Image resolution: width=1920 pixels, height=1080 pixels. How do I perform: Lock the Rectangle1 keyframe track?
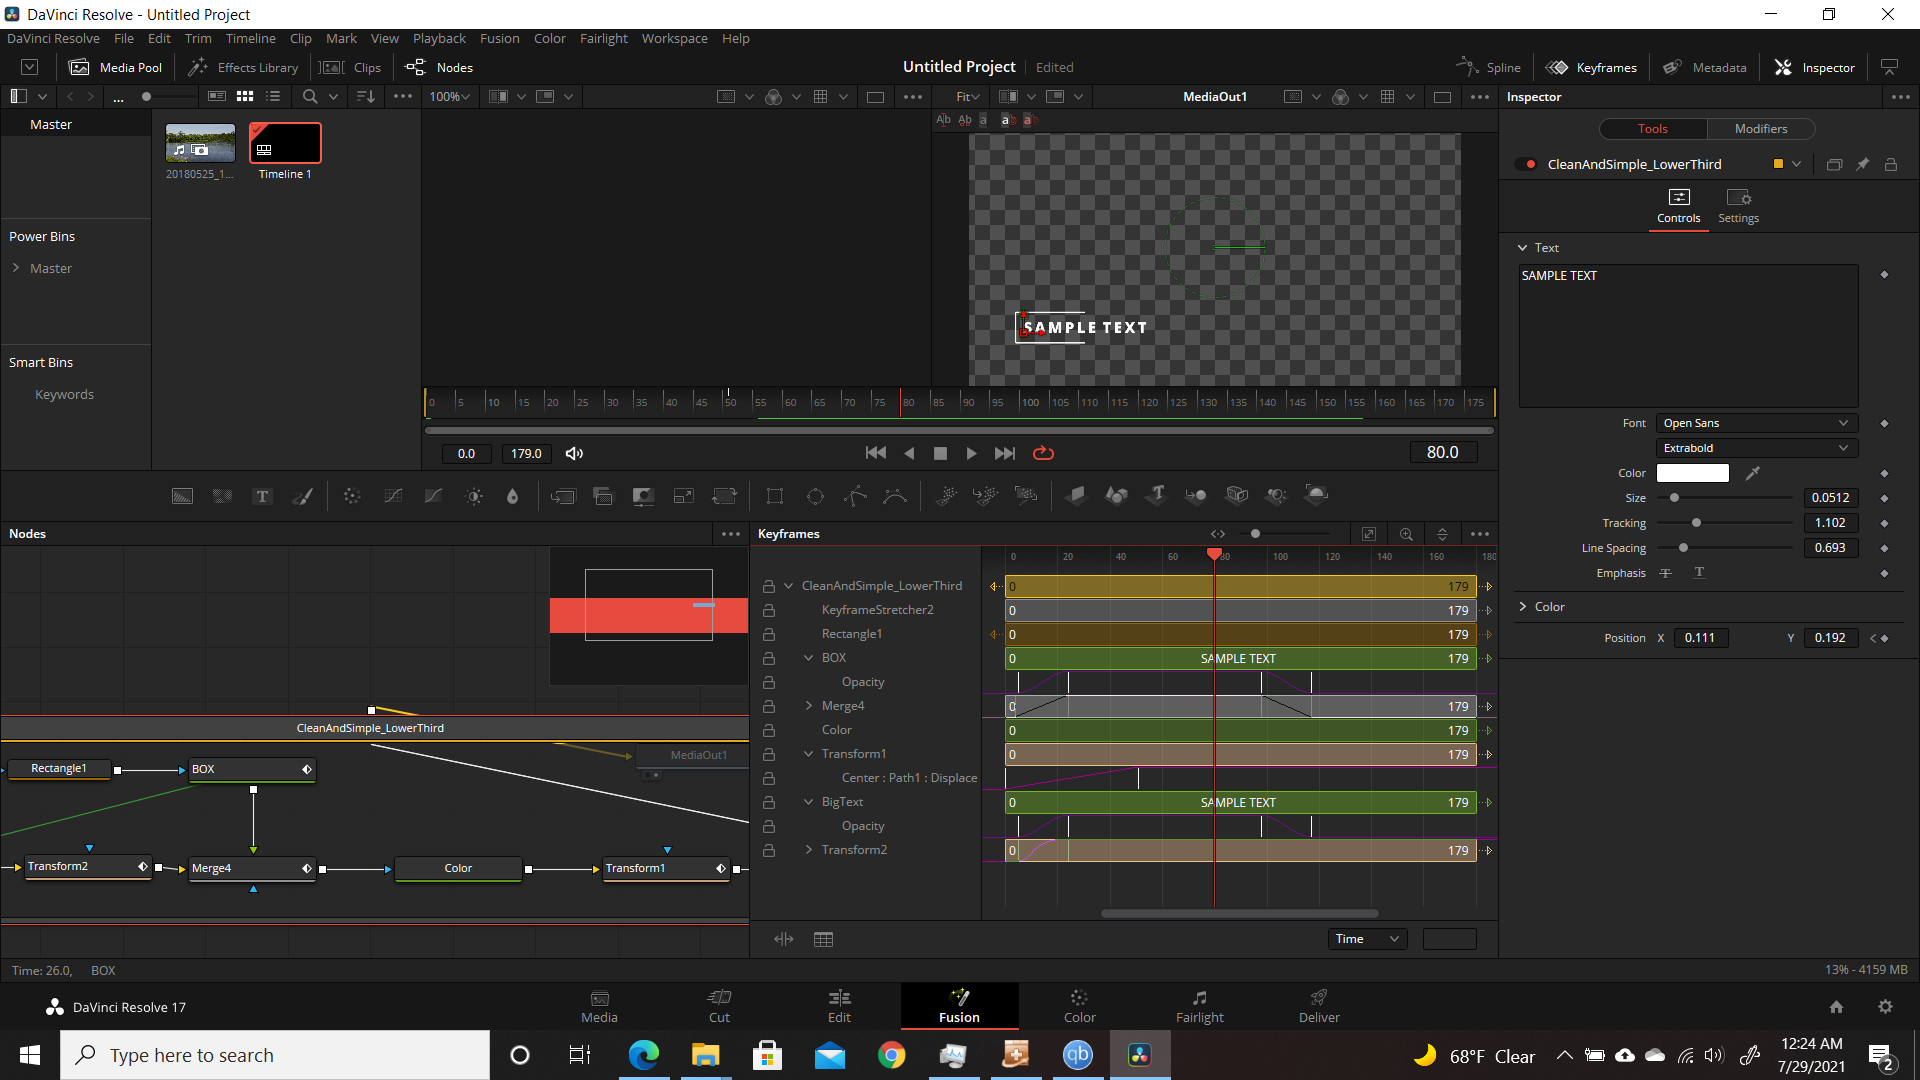[x=769, y=634]
